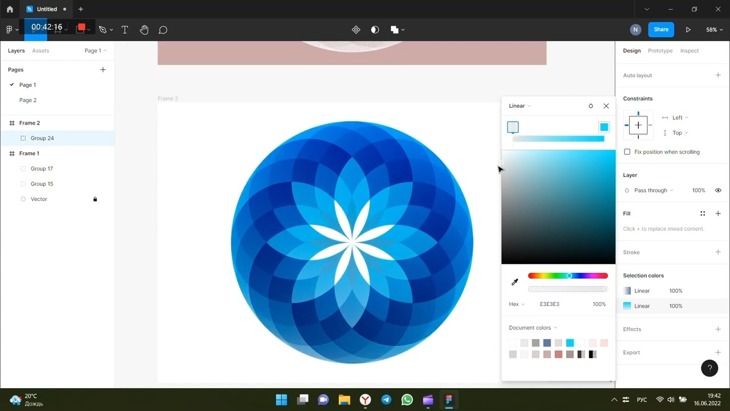Enable Fix position when scrolling
730x411 pixels.
(627, 152)
